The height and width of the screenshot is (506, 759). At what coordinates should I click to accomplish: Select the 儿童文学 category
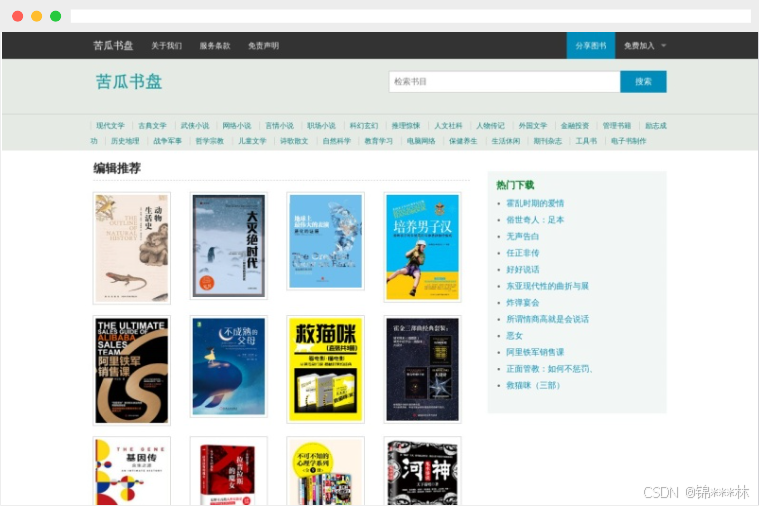(252, 141)
